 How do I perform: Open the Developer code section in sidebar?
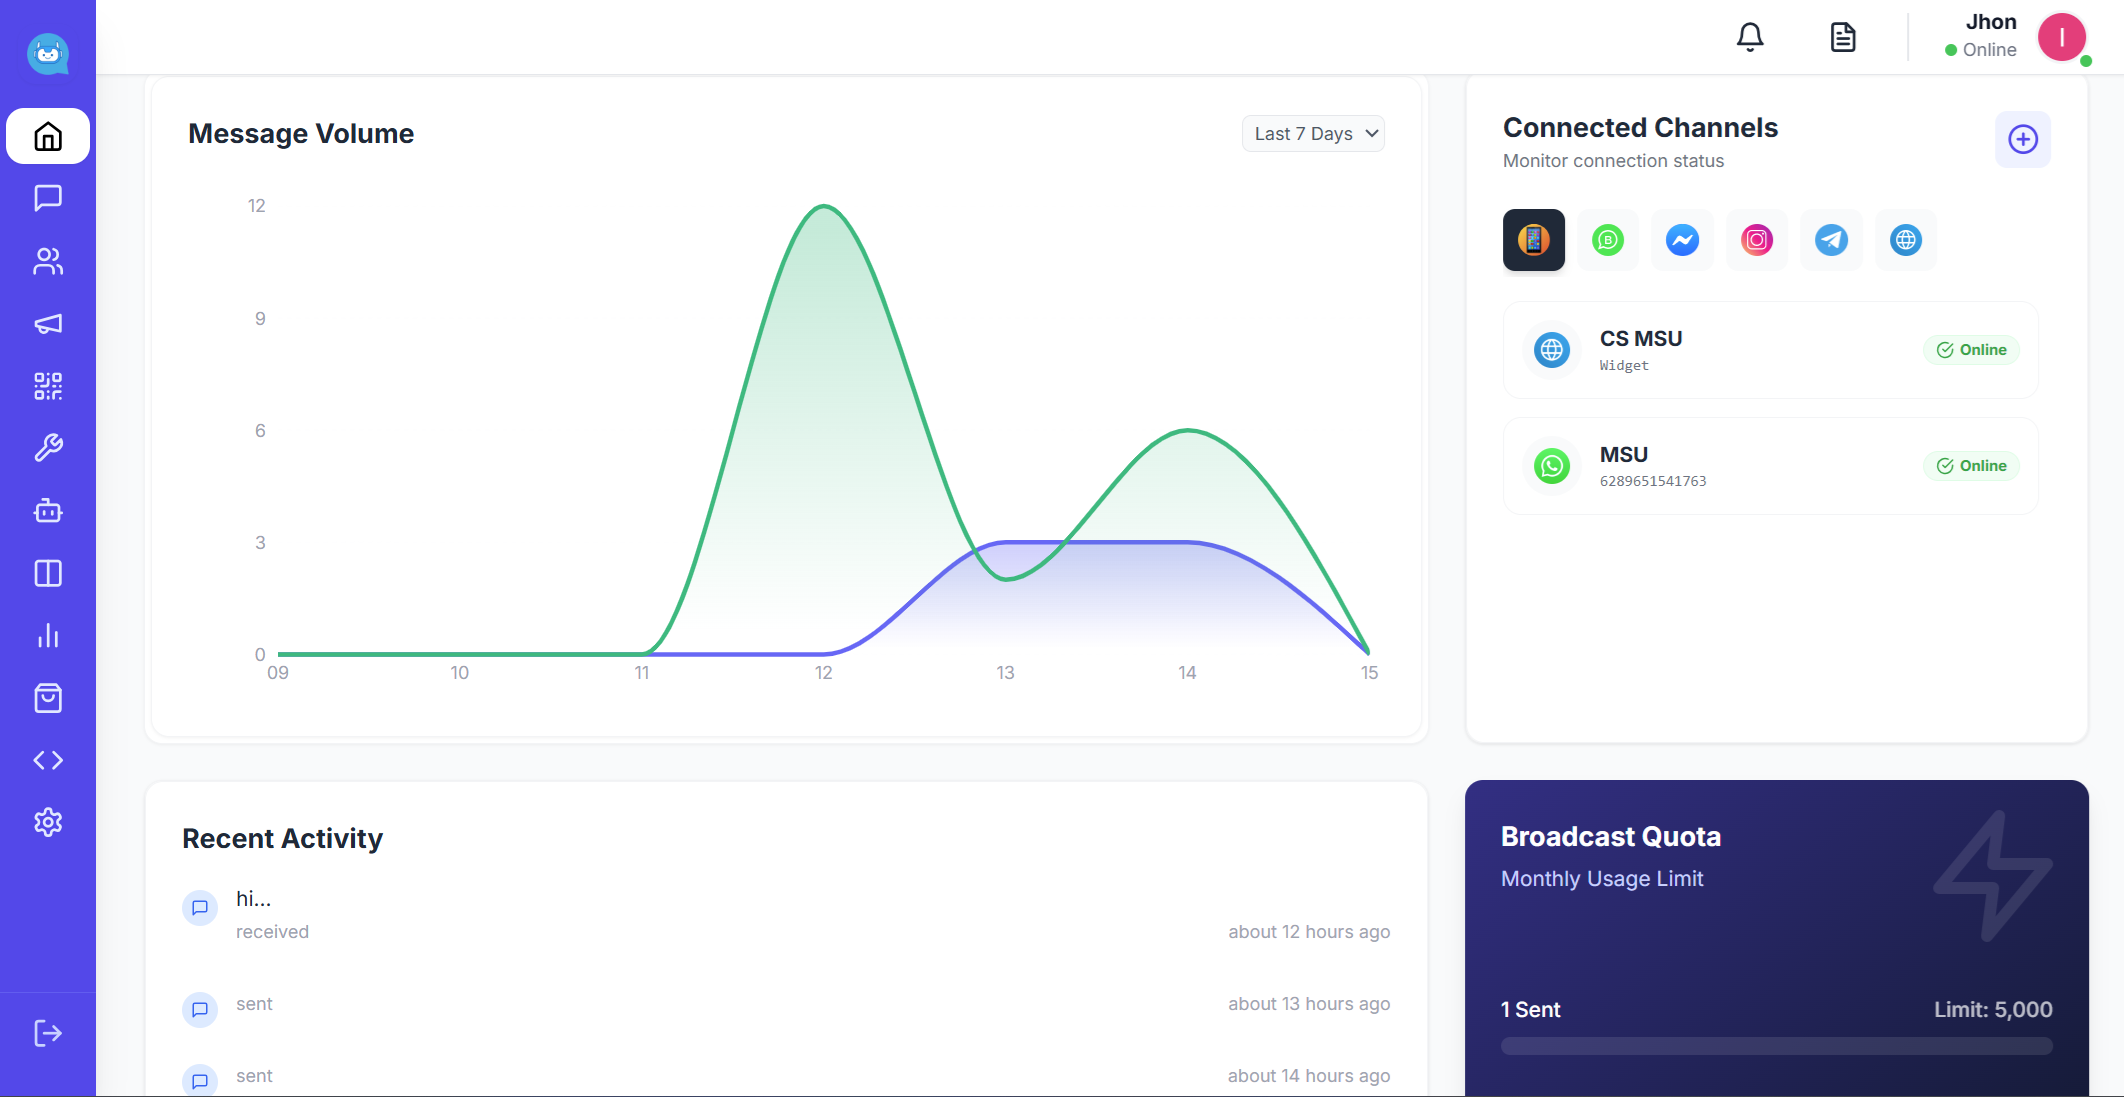tap(48, 760)
